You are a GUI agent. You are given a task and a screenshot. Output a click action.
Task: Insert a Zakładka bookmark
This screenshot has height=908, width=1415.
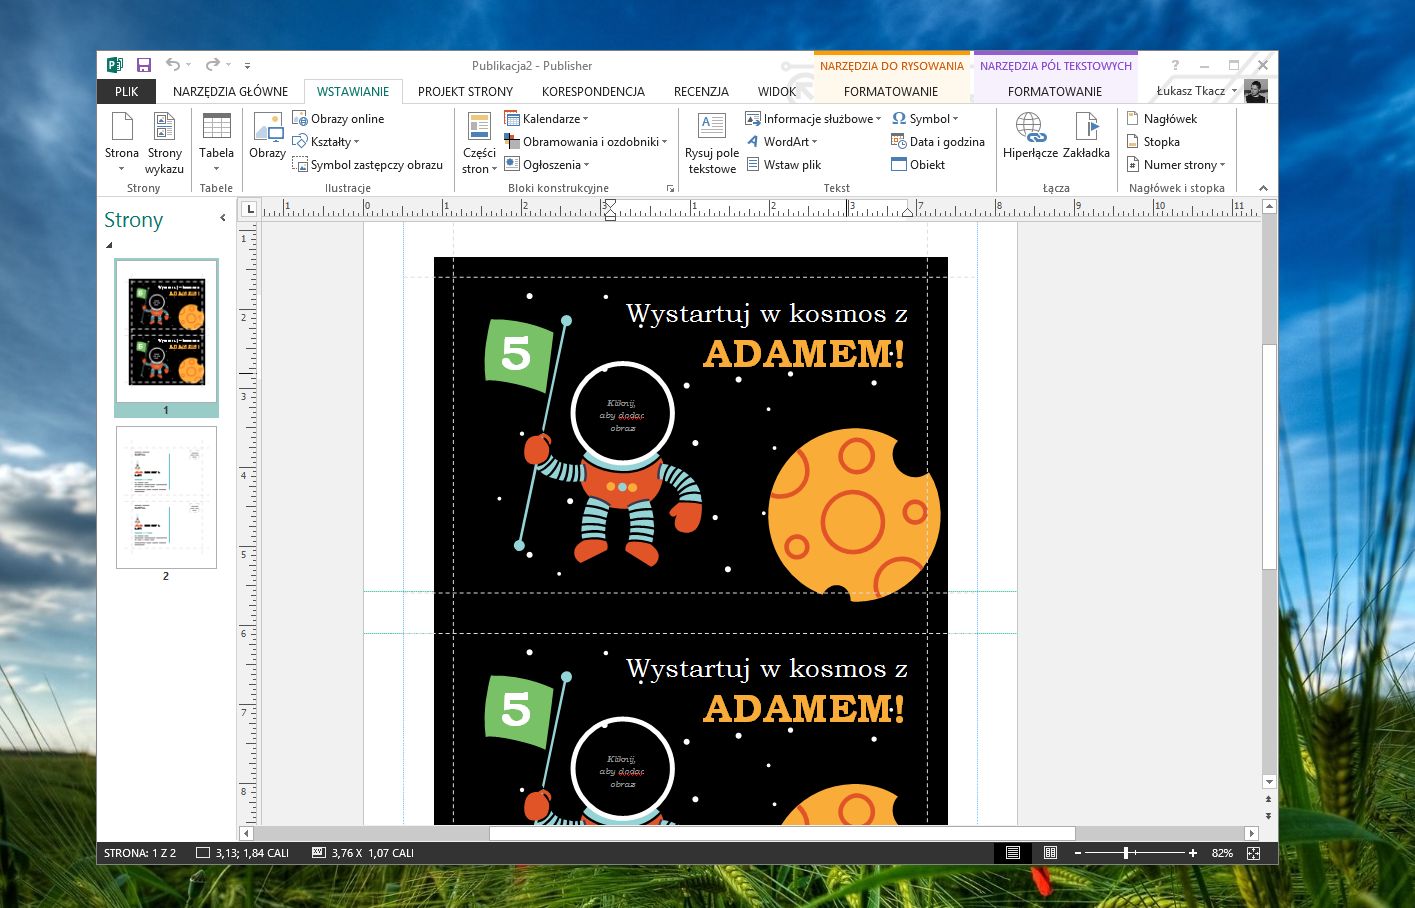(x=1086, y=136)
